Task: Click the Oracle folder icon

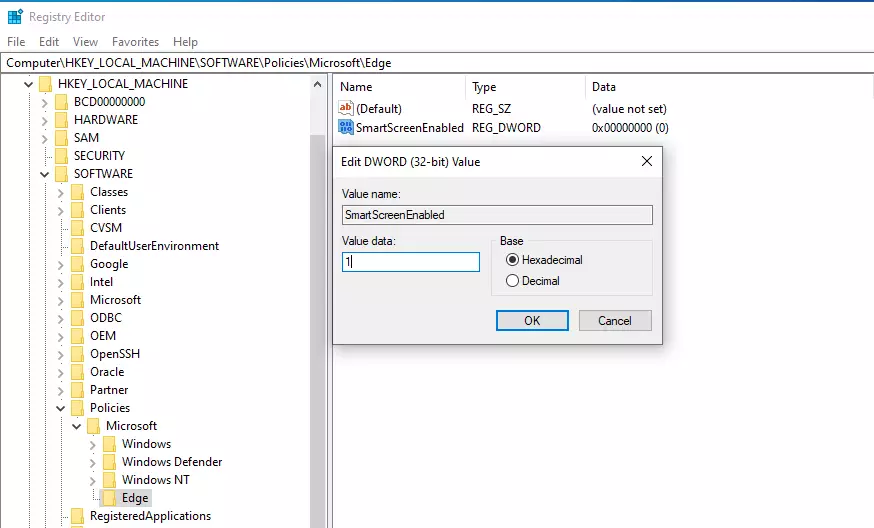Action: click(x=78, y=372)
